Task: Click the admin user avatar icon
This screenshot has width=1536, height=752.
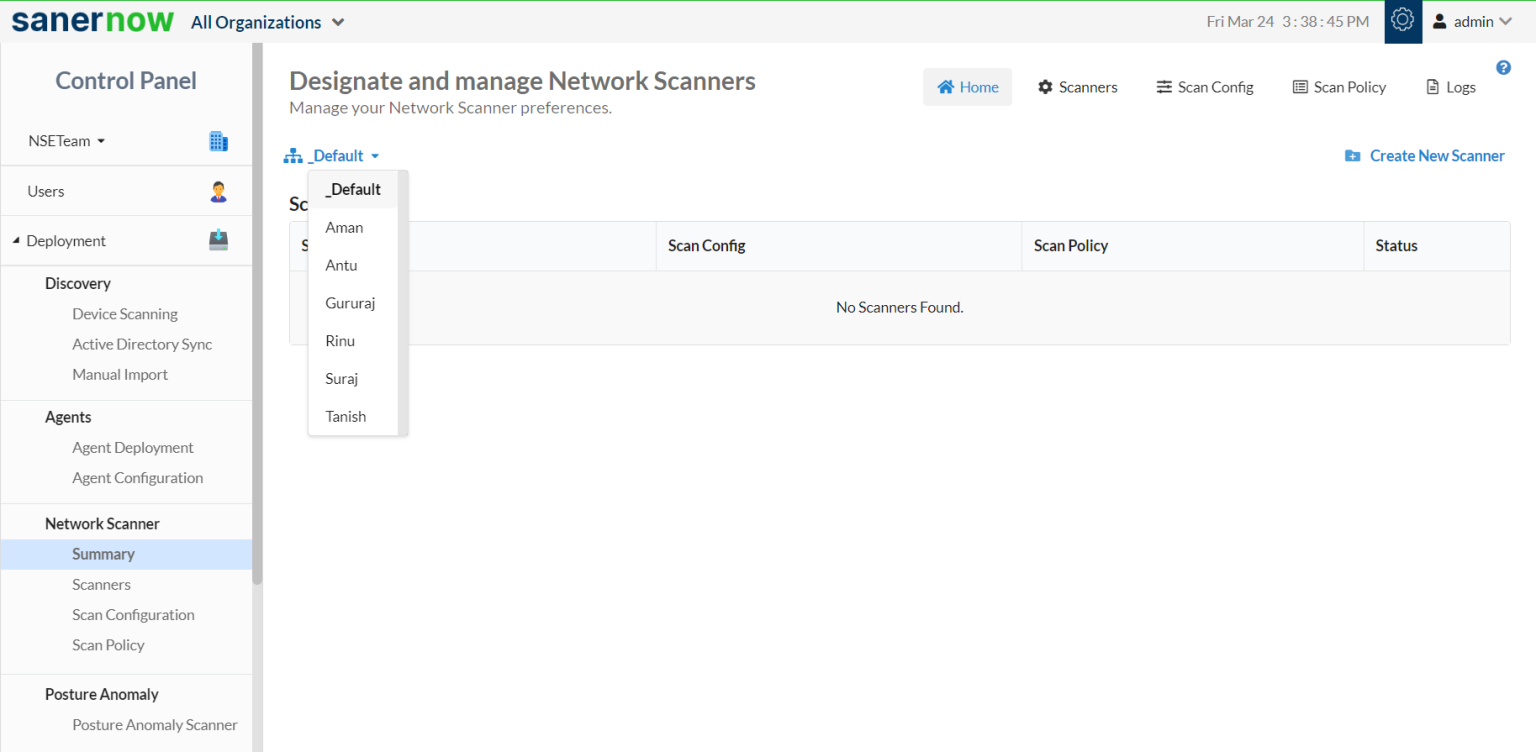Action: pos(1440,21)
